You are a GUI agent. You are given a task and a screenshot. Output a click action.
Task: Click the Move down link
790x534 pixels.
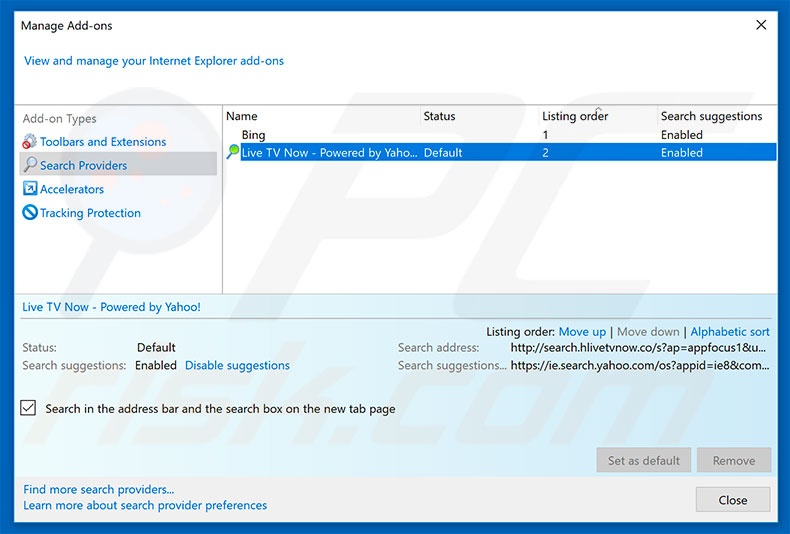tap(648, 331)
